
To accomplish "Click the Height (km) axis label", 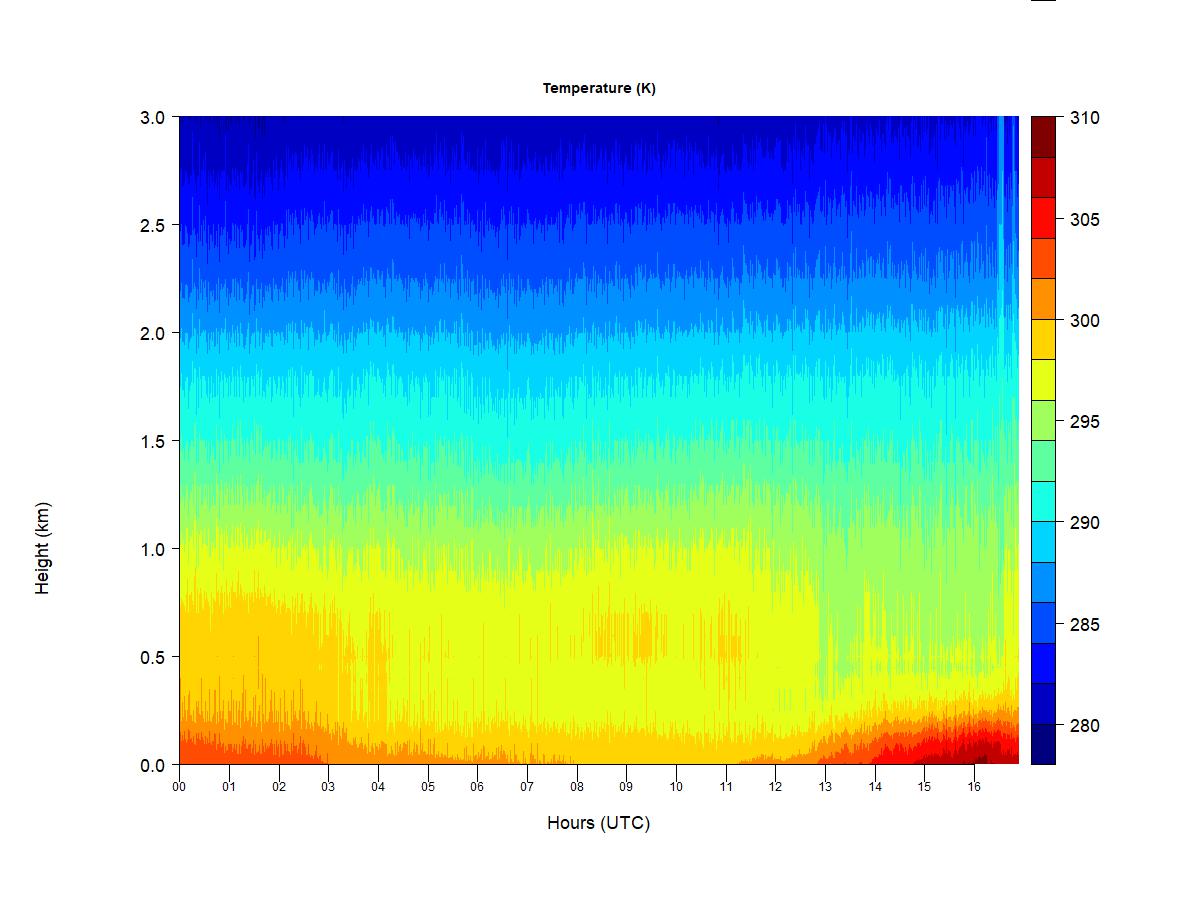I will [x=42, y=548].
